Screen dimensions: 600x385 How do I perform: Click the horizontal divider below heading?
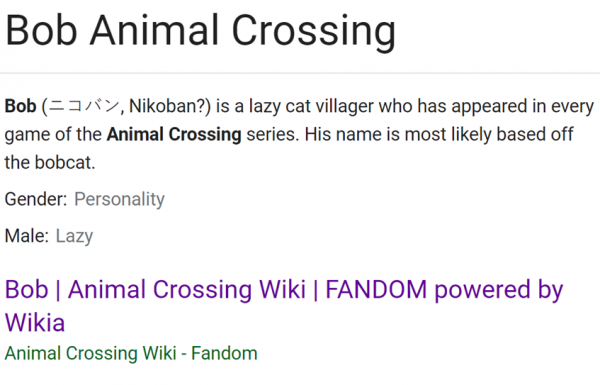[300, 72]
